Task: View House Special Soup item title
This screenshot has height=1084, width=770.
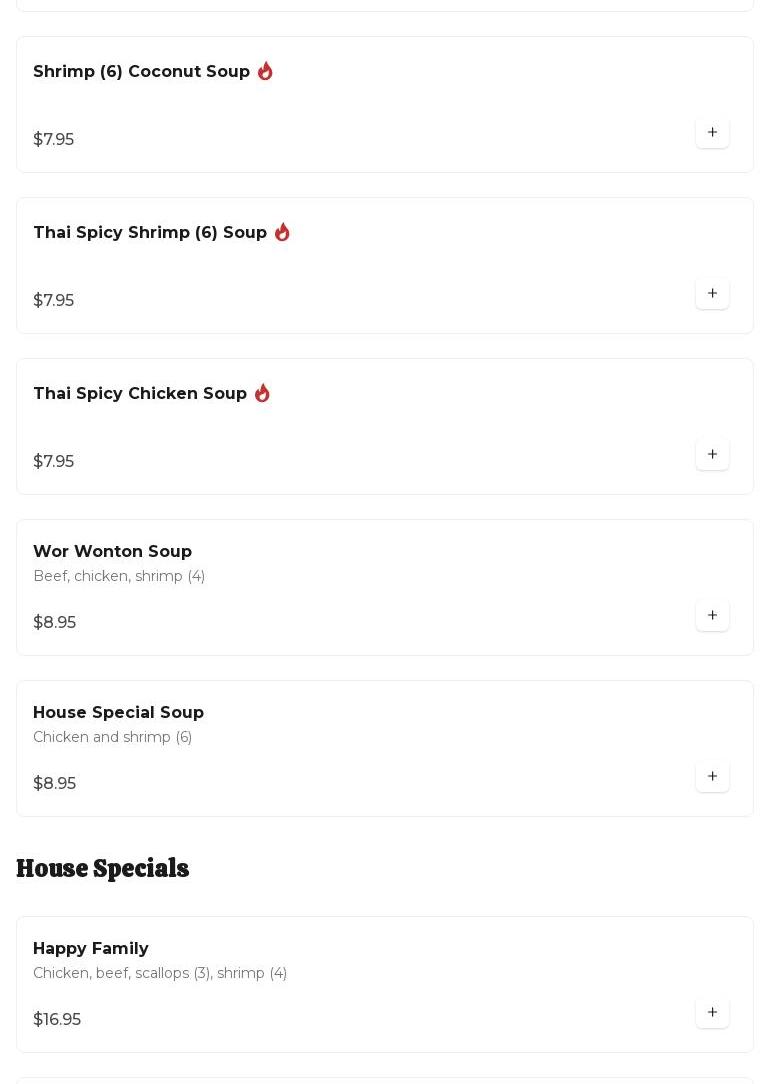Action: click(118, 713)
